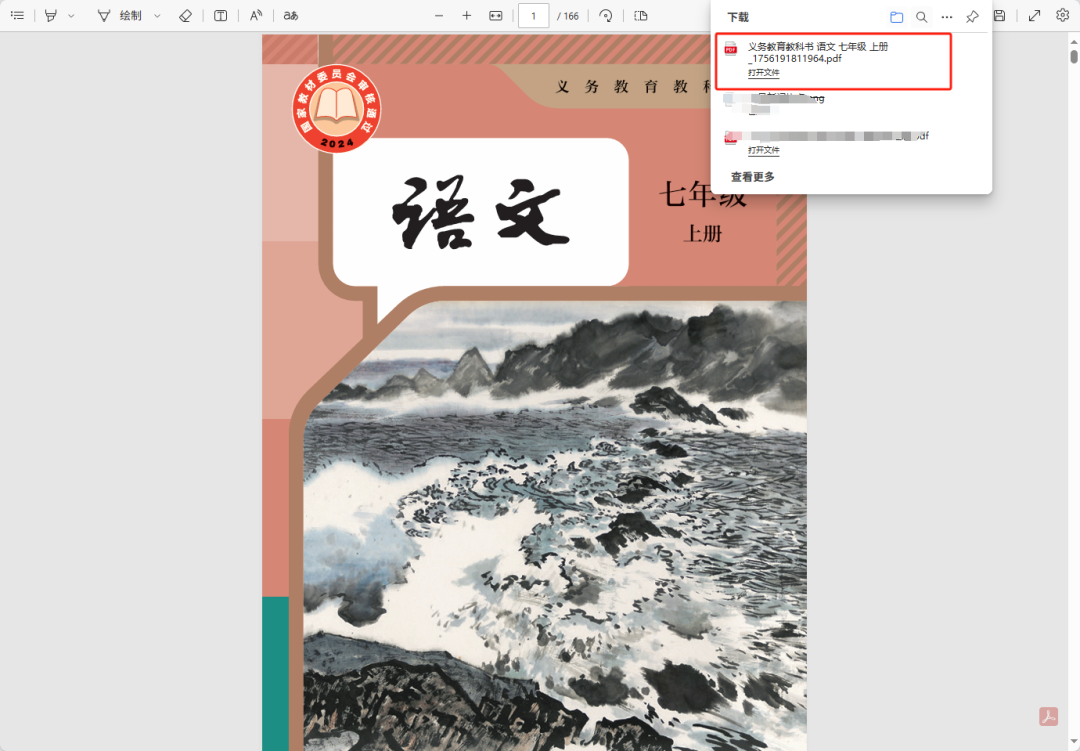Click 查看更多 in downloads panel

click(x=751, y=175)
